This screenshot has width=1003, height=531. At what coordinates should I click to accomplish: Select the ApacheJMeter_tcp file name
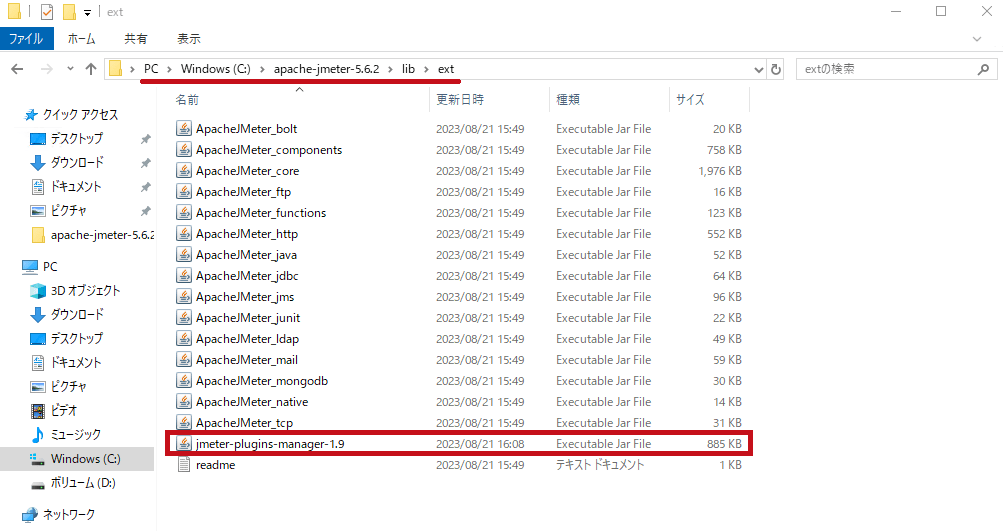coord(244,423)
